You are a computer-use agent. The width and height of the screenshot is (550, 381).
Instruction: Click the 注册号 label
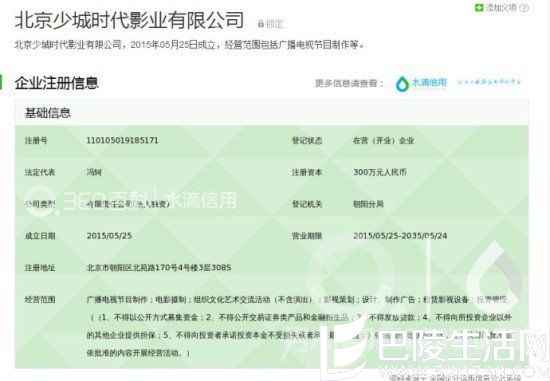coord(35,141)
